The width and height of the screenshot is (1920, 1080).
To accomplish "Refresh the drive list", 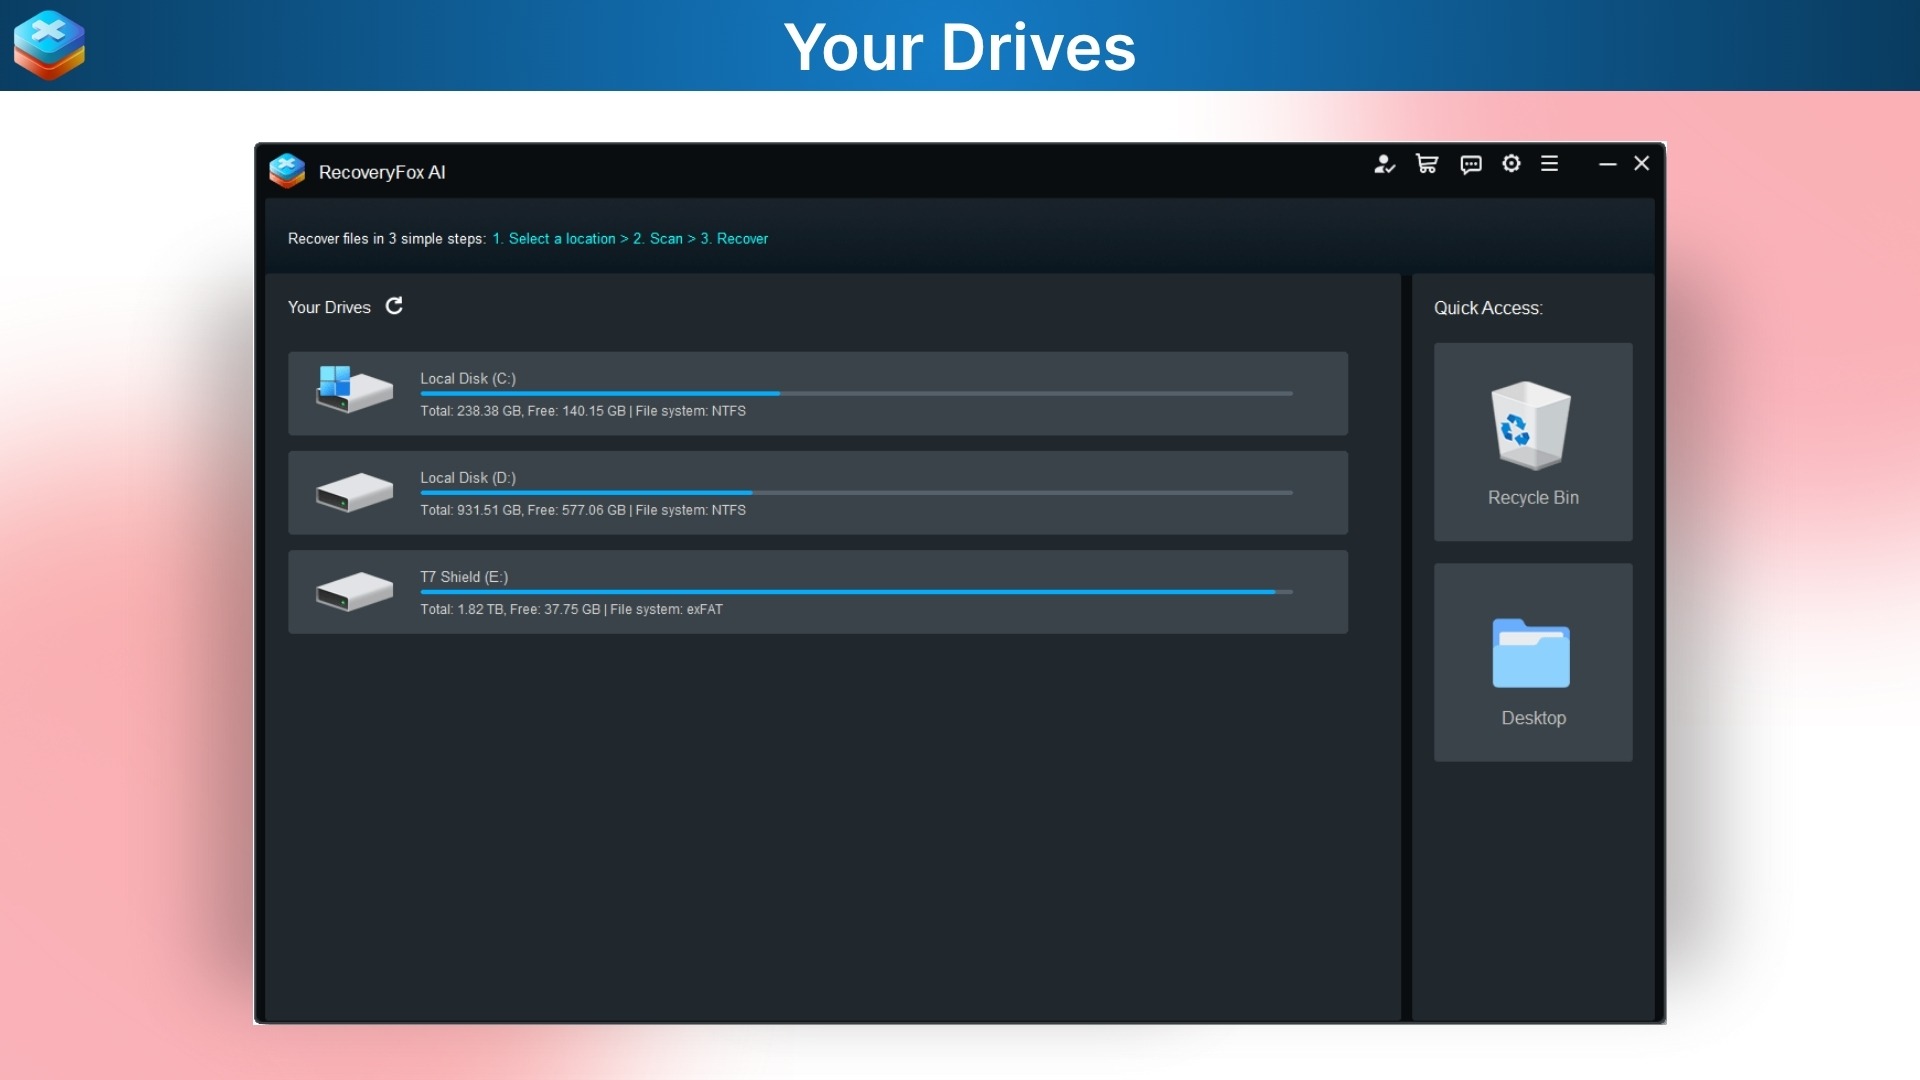I will 394,306.
